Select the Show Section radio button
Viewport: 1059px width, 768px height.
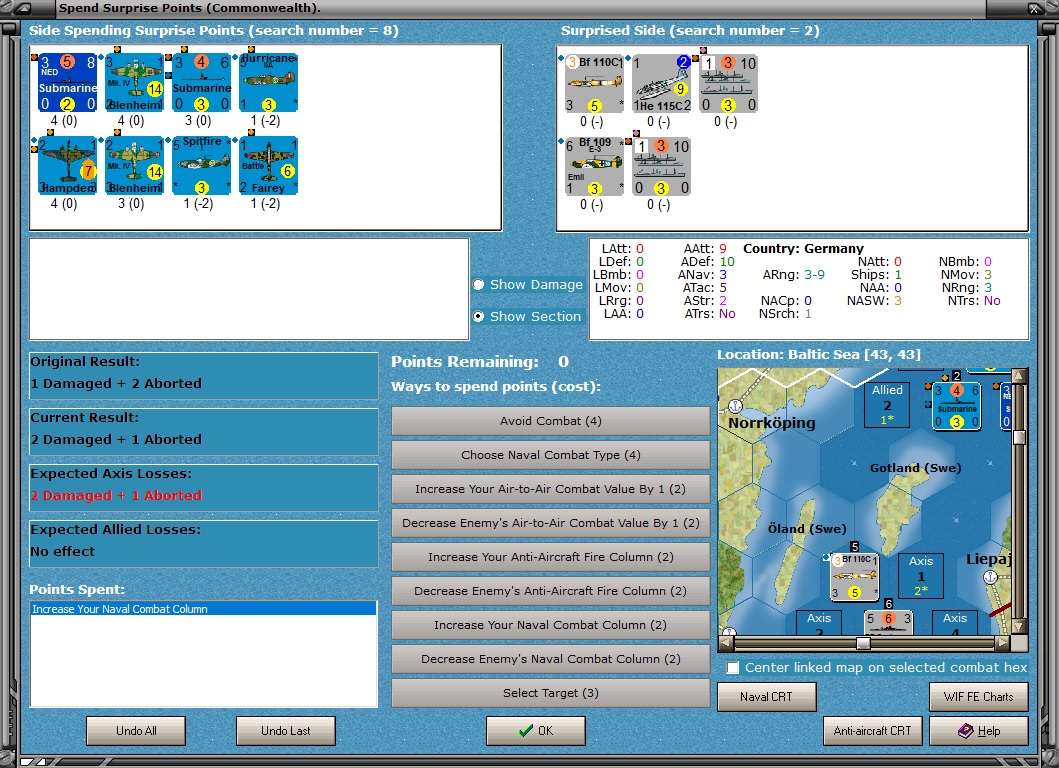pyautogui.click(x=478, y=316)
